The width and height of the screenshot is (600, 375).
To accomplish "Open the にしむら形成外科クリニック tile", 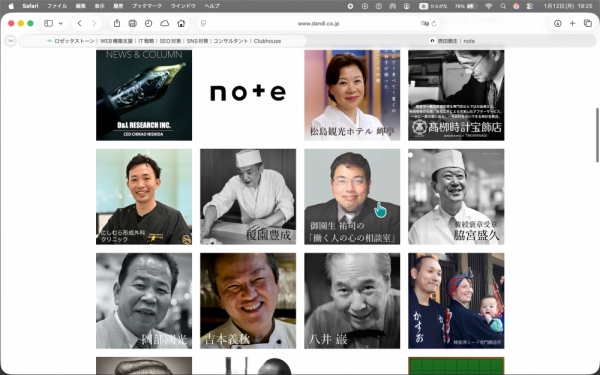I will tap(144, 197).
